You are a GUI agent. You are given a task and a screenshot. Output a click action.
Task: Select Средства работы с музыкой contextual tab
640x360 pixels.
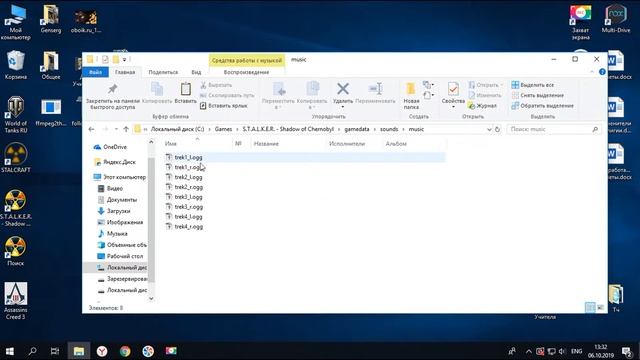247,60
